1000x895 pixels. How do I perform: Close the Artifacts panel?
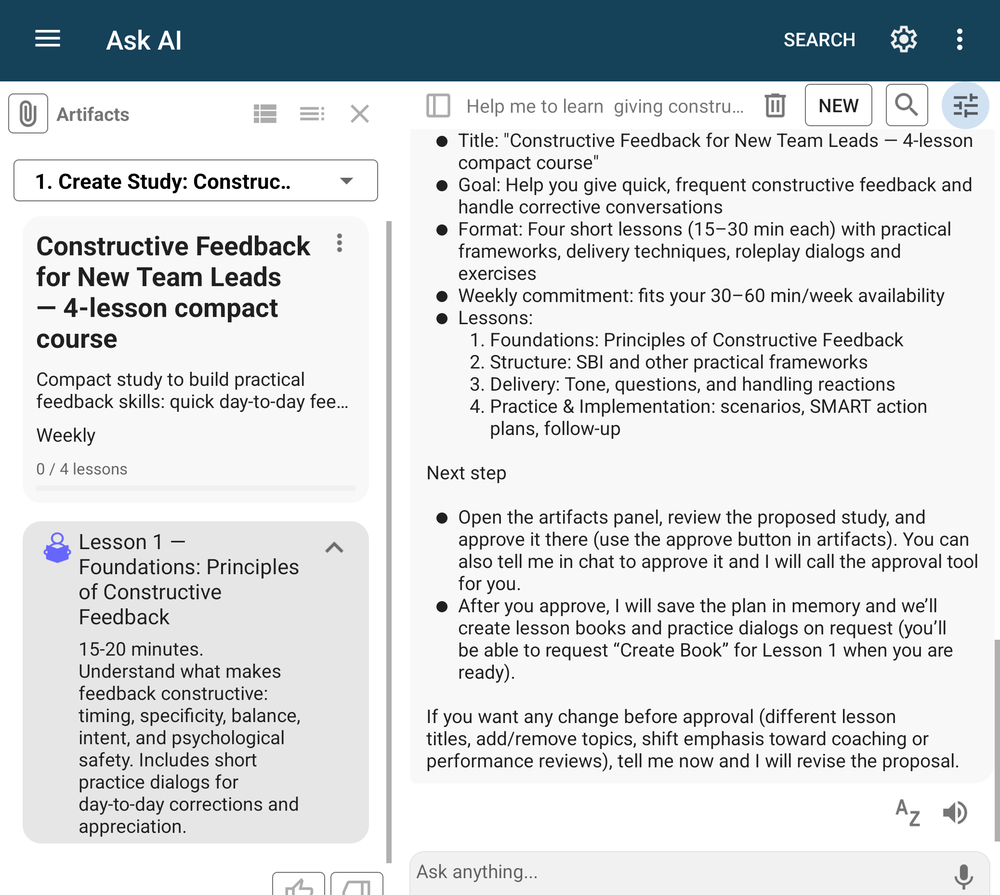click(x=360, y=114)
